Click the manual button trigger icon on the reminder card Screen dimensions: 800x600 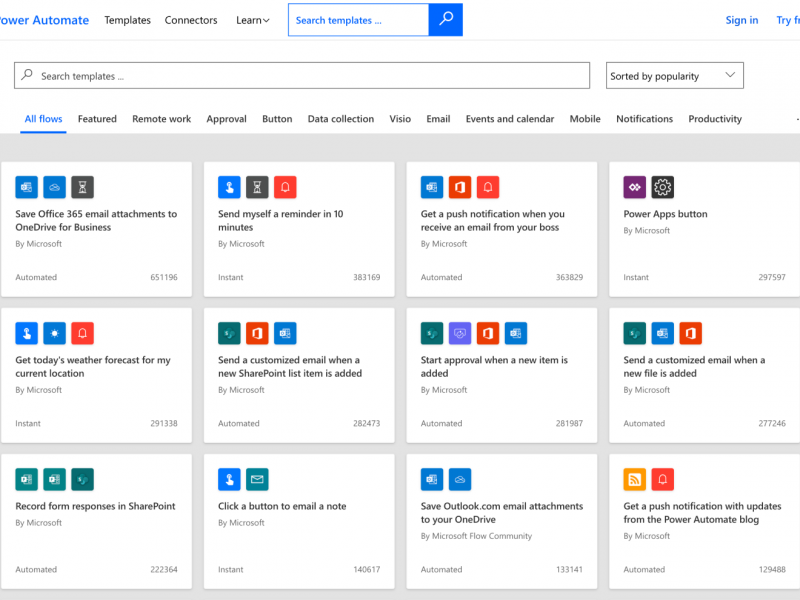coord(229,187)
